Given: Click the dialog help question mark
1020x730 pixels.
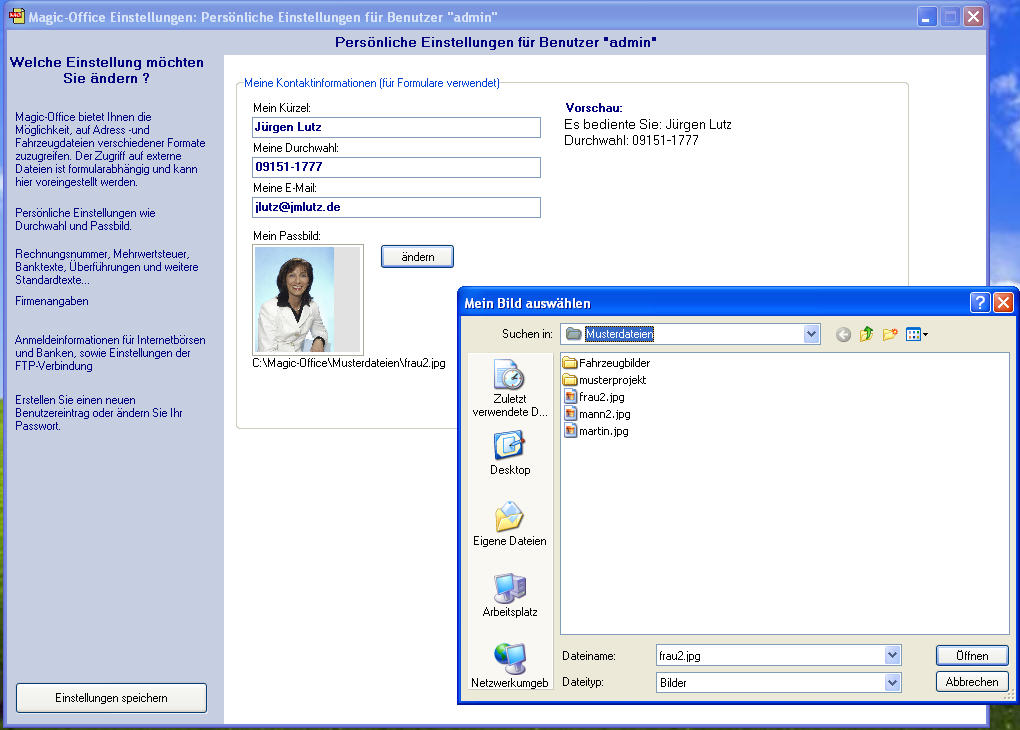Looking at the screenshot, I should [x=980, y=303].
